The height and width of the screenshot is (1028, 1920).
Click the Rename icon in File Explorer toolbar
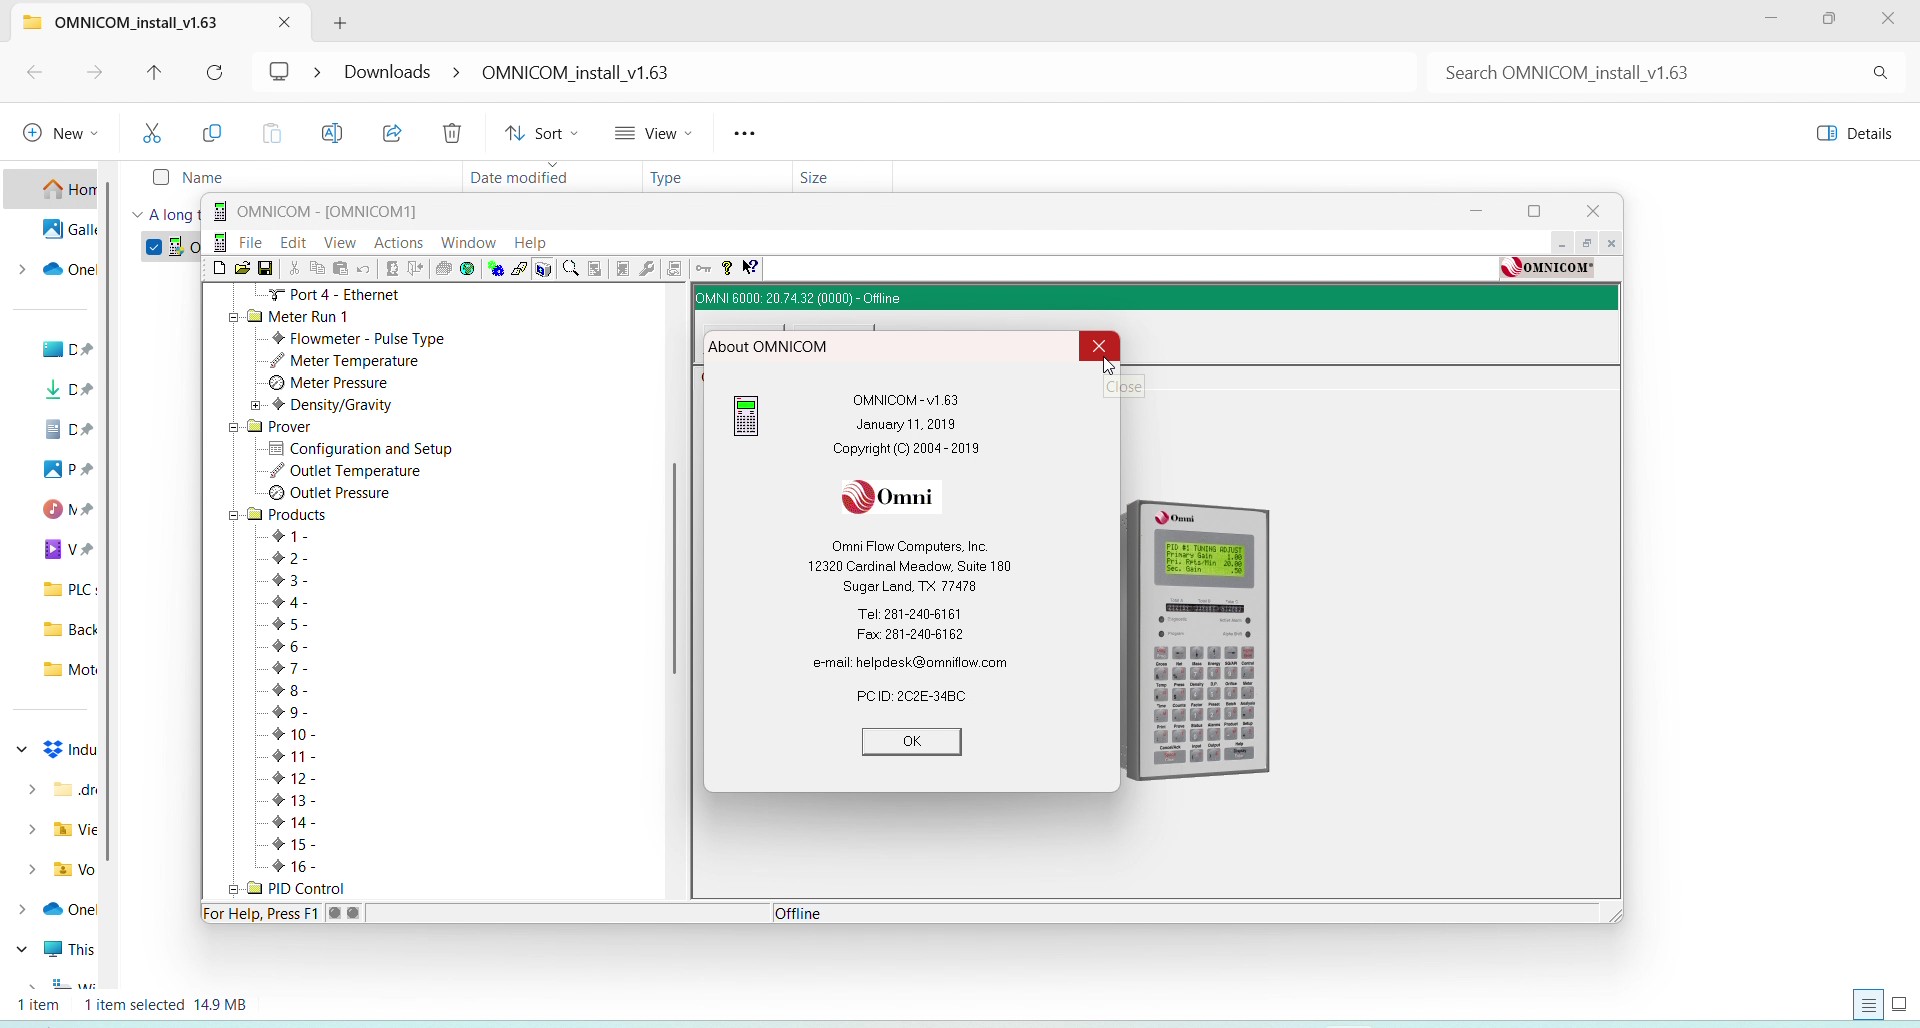(x=333, y=134)
